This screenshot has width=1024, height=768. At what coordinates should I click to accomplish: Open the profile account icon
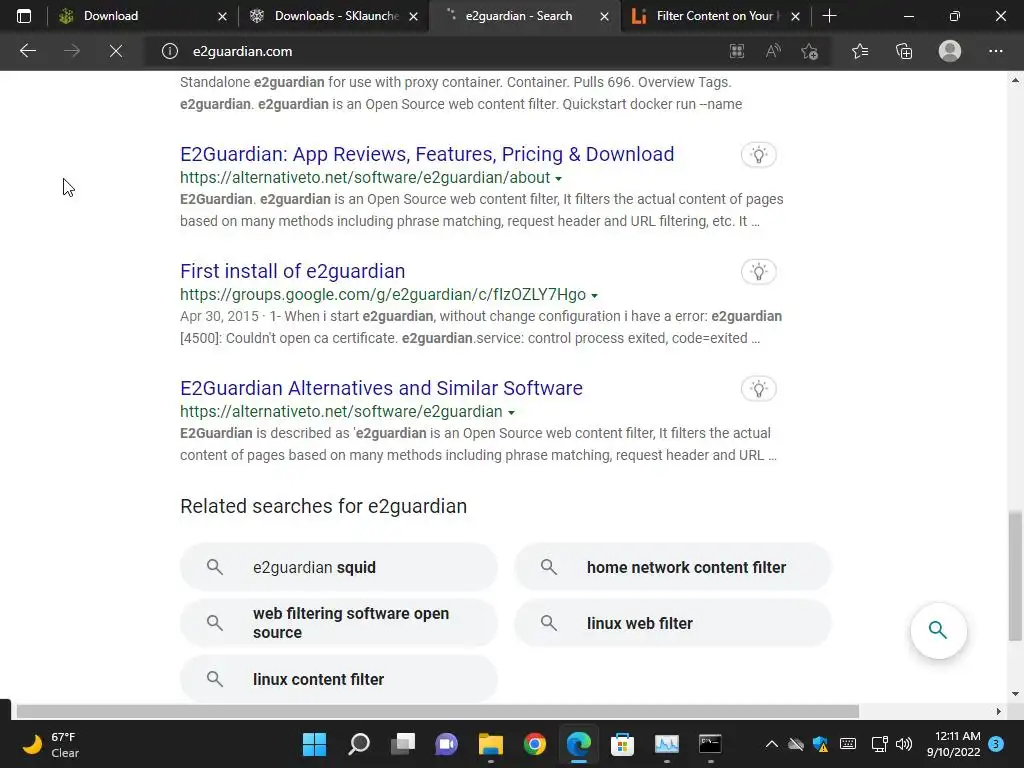pyautogui.click(x=950, y=51)
